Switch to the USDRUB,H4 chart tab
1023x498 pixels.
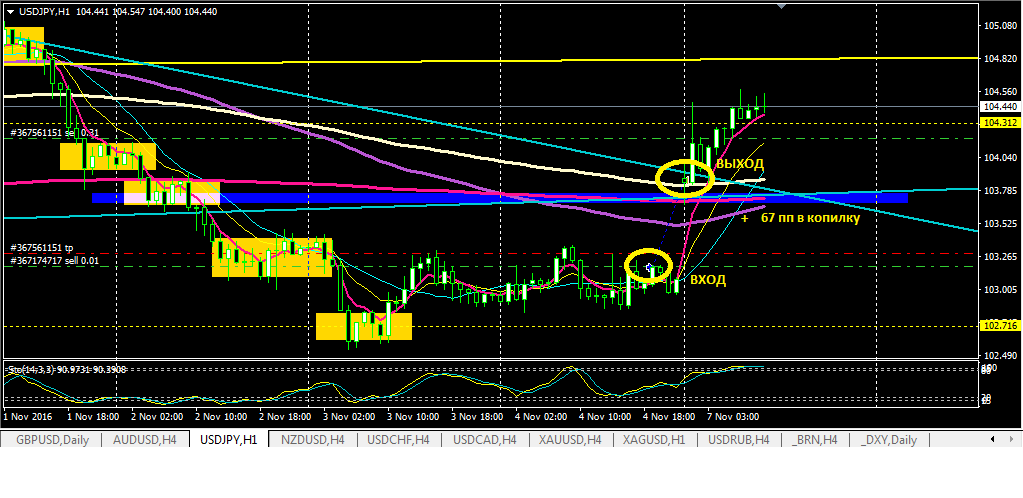[739, 440]
